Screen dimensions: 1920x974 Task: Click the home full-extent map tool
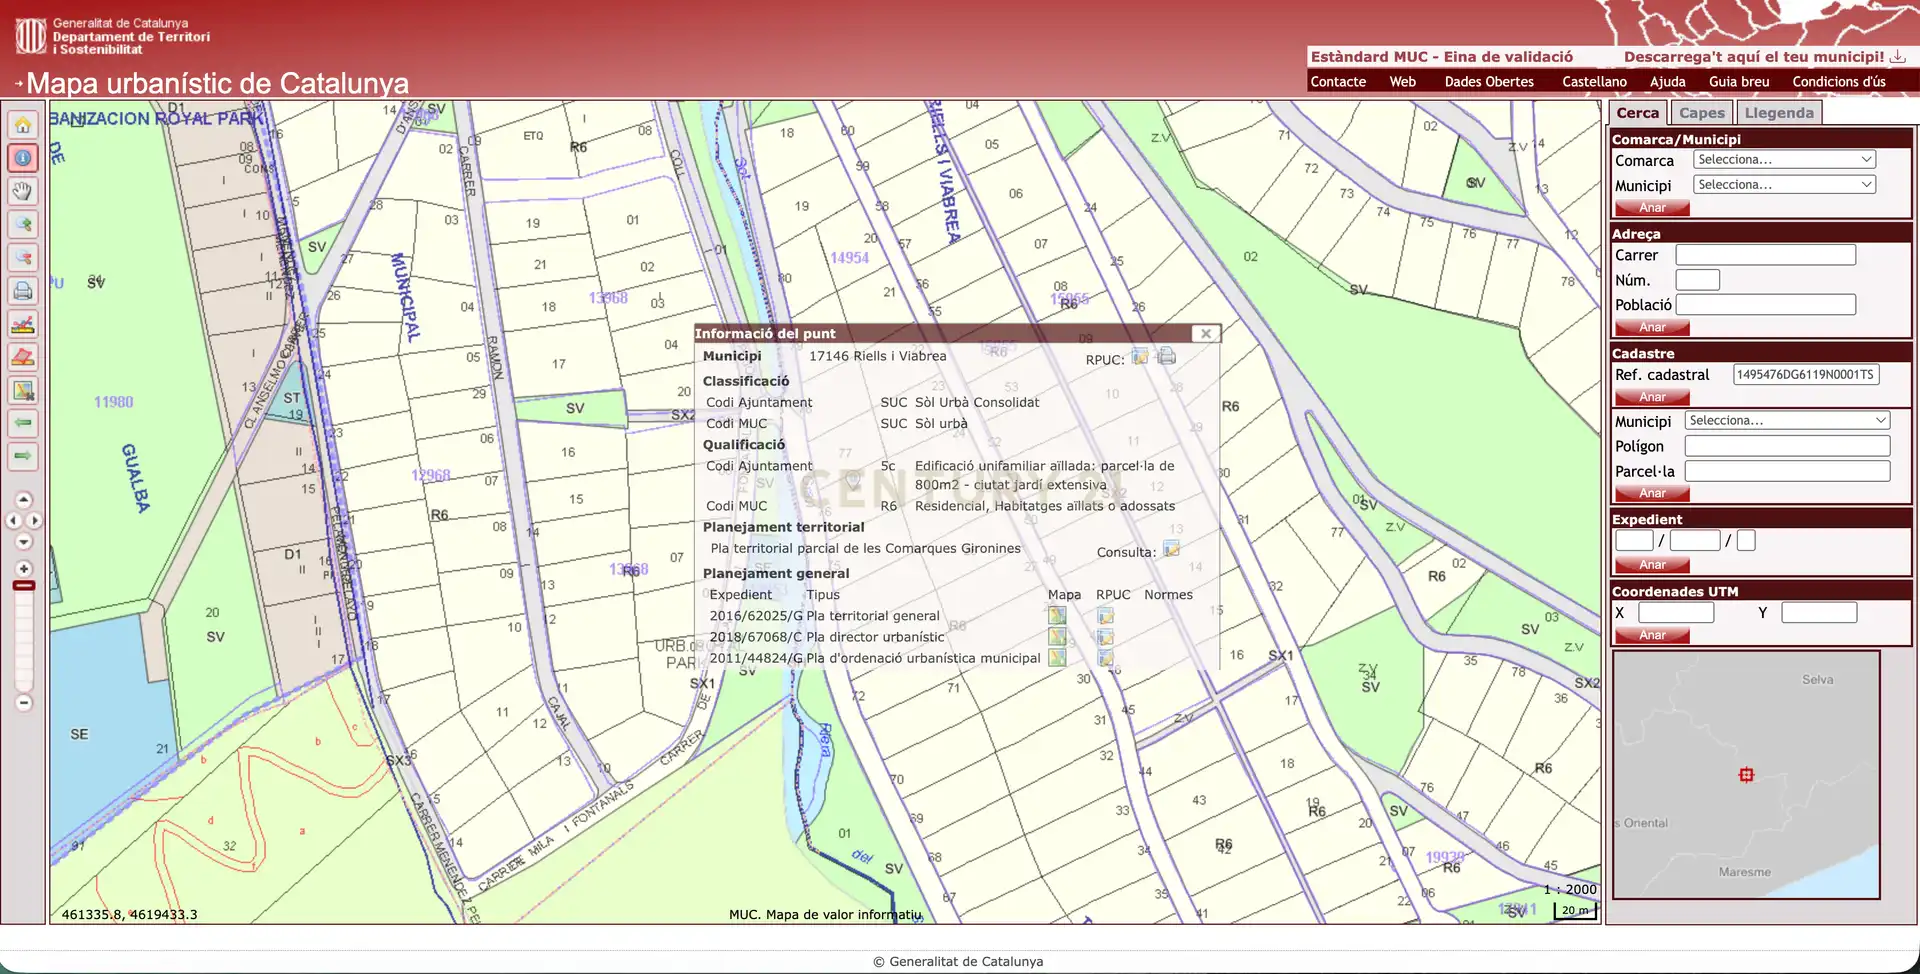(23, 125)
